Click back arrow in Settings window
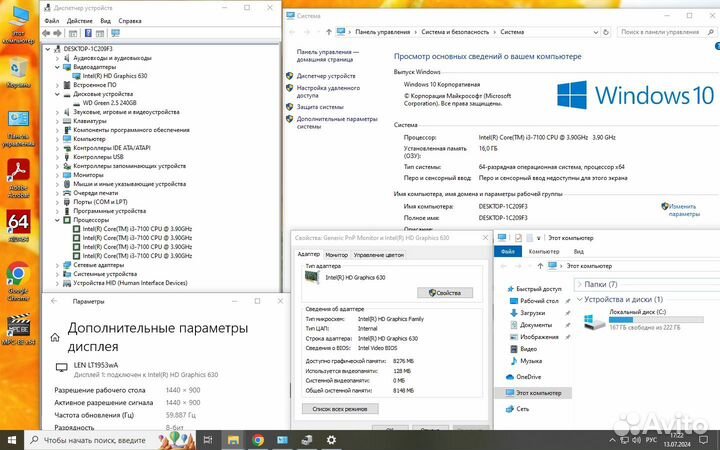 54,301
